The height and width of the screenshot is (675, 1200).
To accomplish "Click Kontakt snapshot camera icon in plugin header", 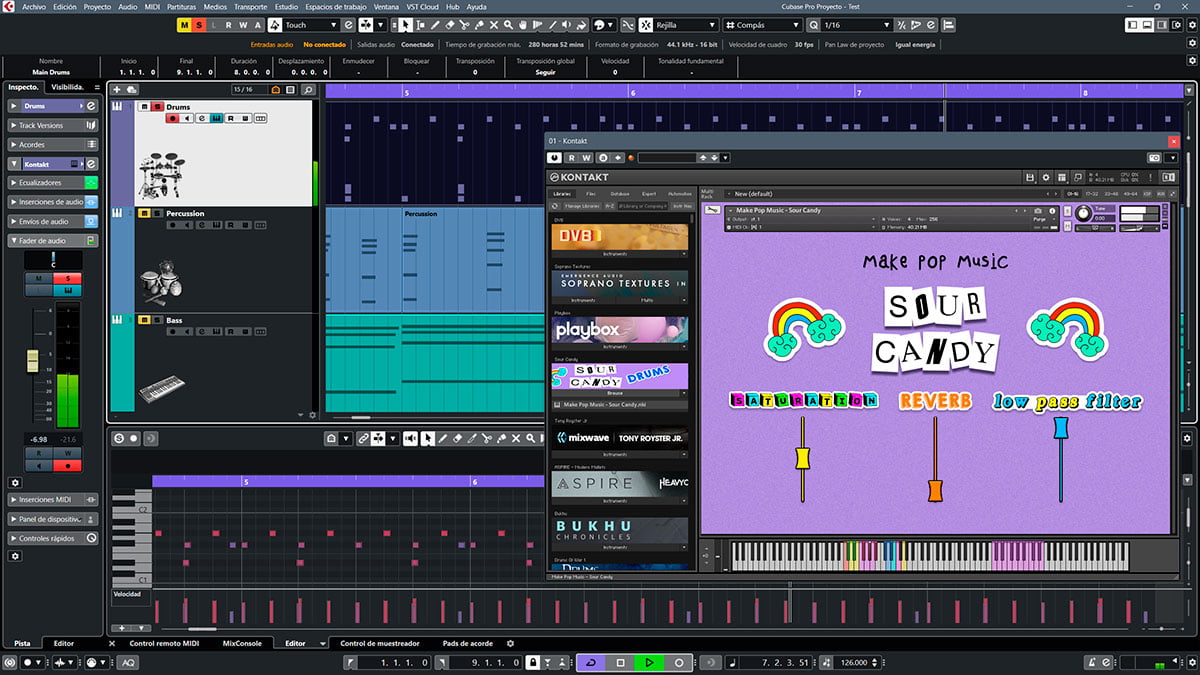I will [x=1155, y=158].
